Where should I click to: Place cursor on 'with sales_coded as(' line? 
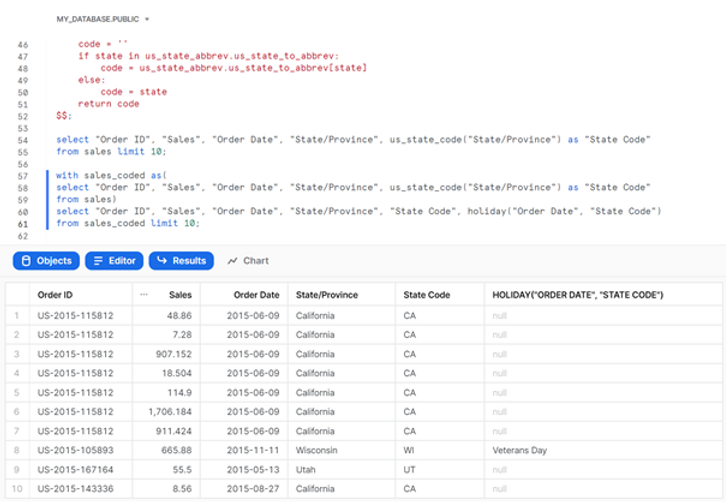coord(111,176)
